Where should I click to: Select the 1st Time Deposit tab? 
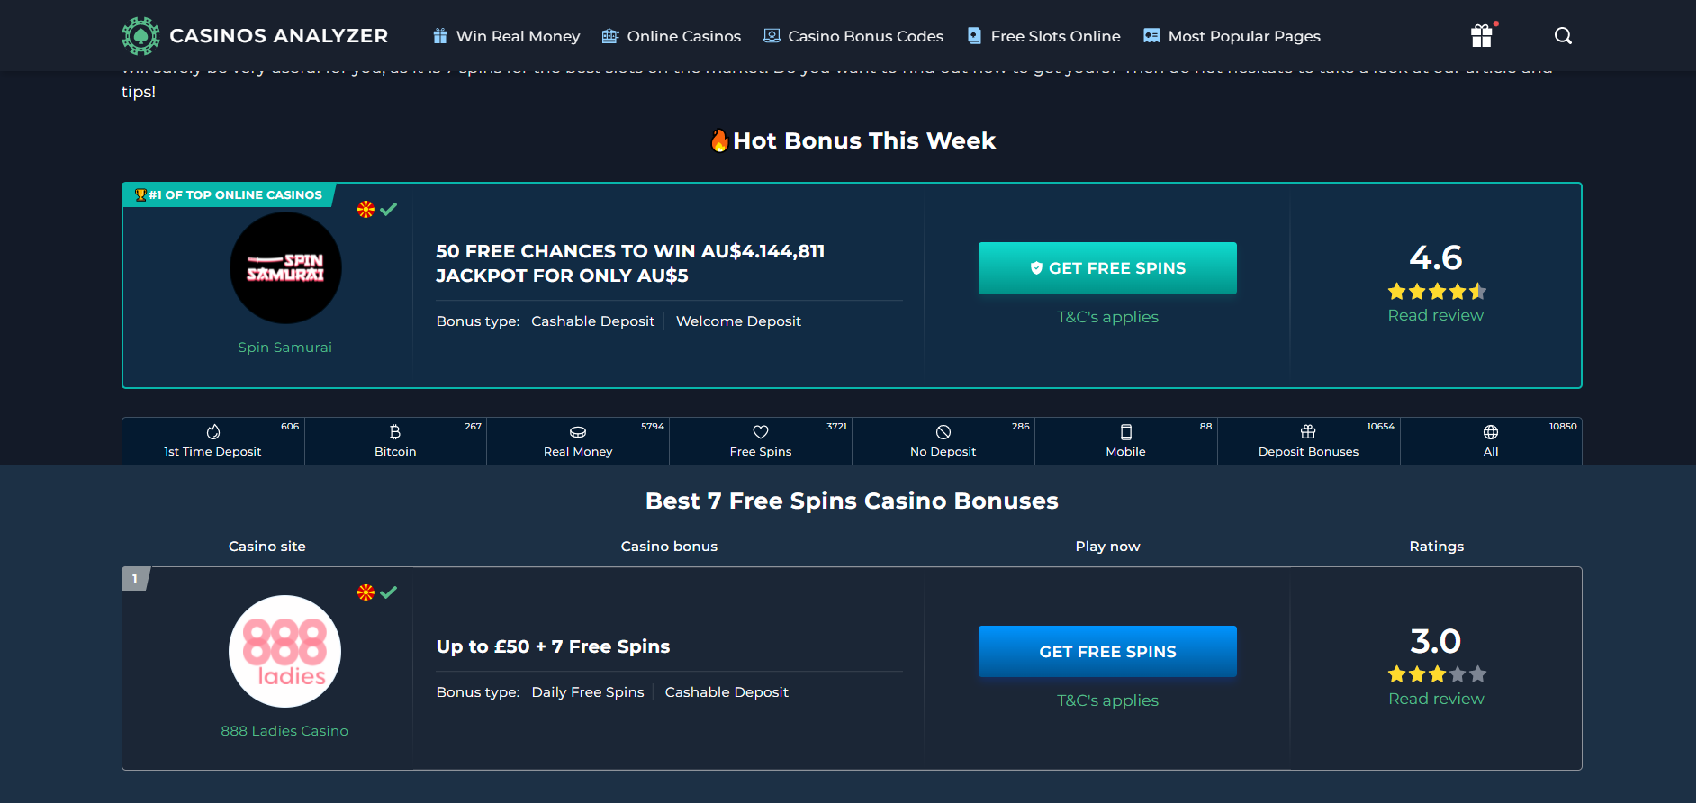(x=213, y=441)
